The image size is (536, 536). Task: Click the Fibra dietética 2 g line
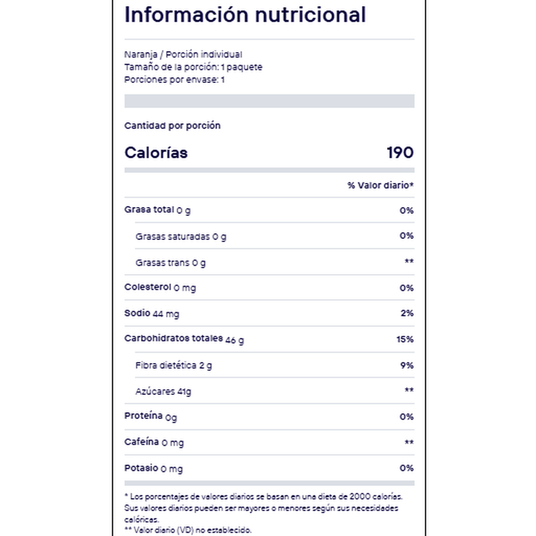(274, 365)
